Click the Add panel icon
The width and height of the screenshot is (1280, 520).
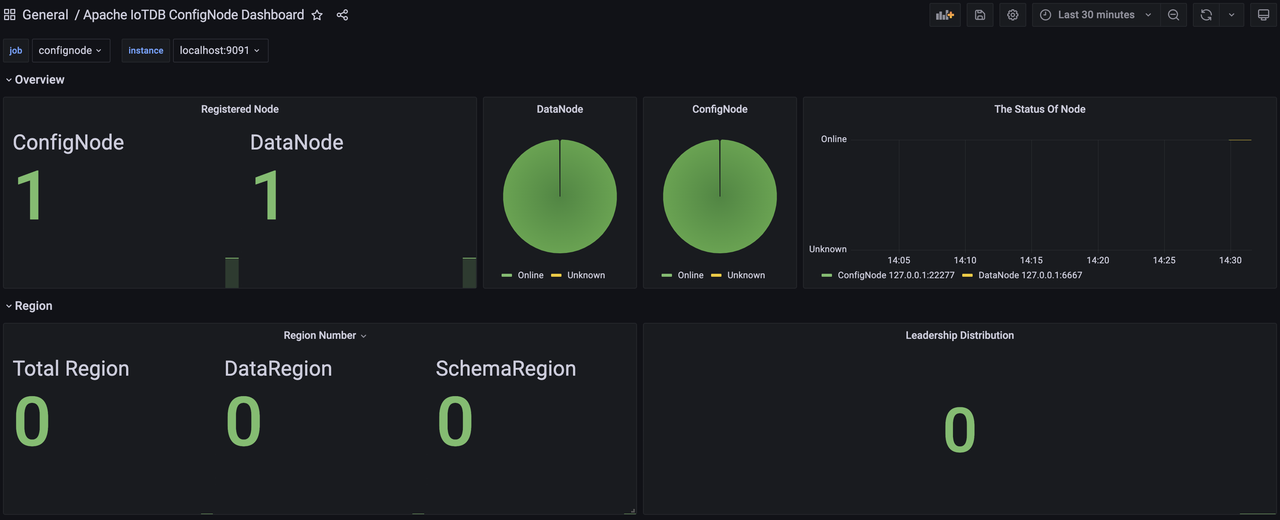coord(944,15)
